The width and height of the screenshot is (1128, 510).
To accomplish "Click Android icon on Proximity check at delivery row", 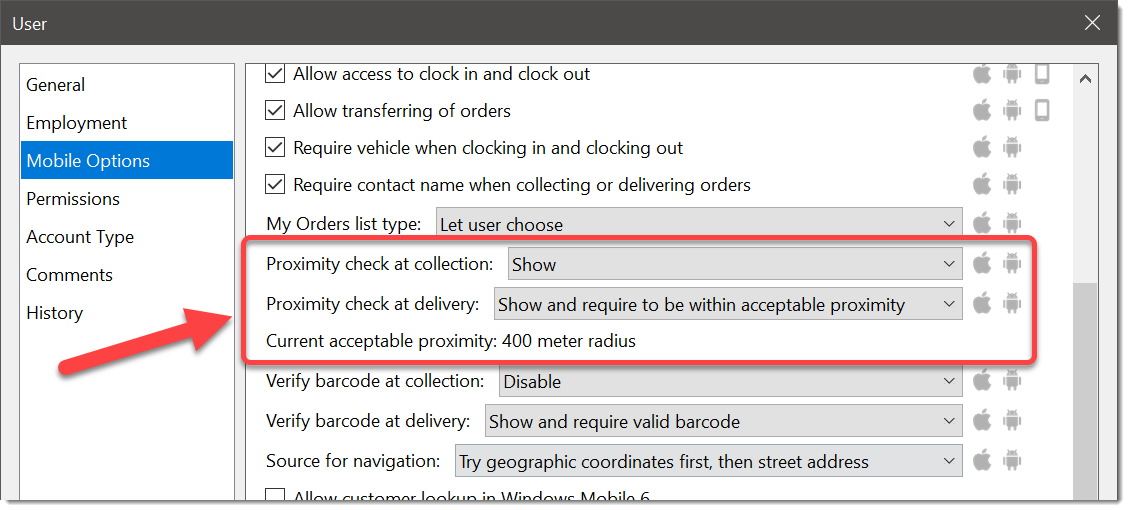I will point(1011,303).
